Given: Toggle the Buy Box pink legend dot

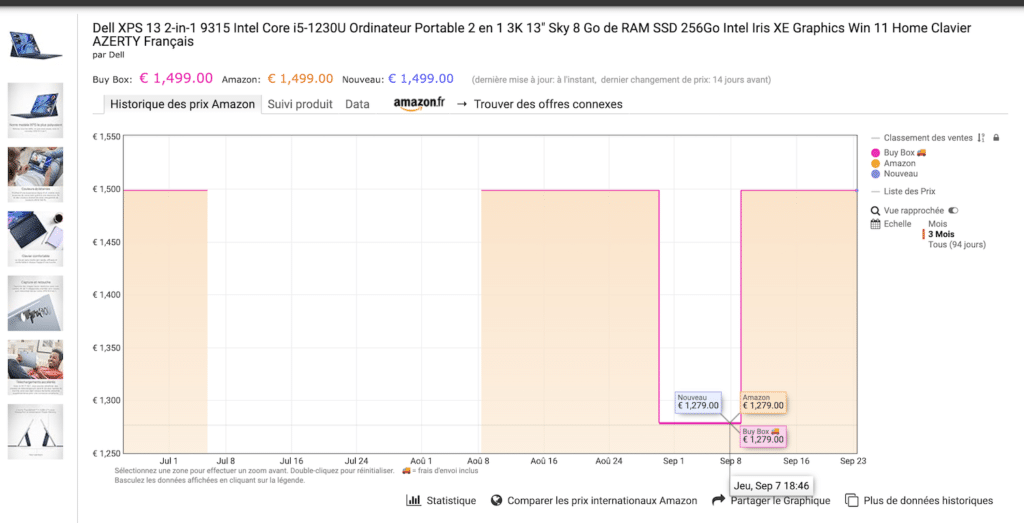Looking at the screenshot, I should [x=875, y=153].
